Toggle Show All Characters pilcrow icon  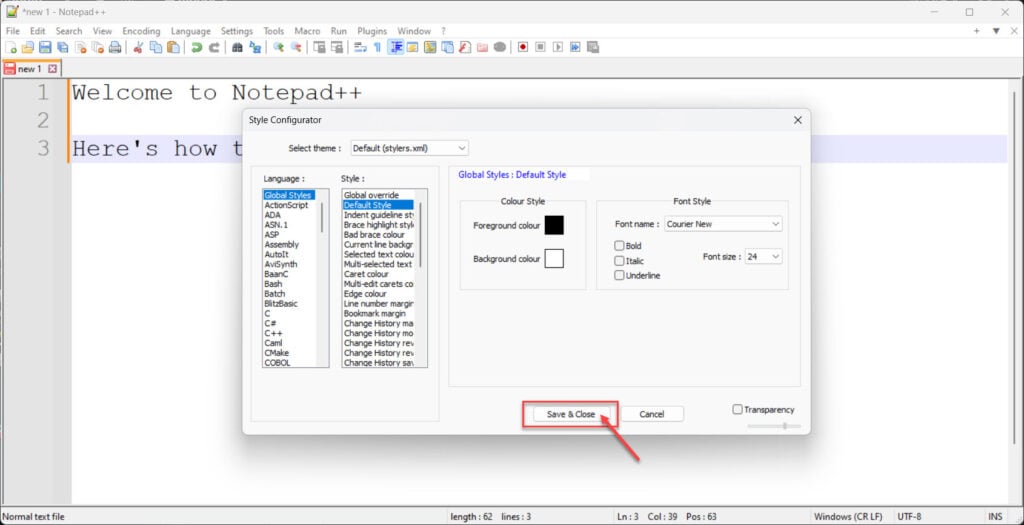click(377, 47)
